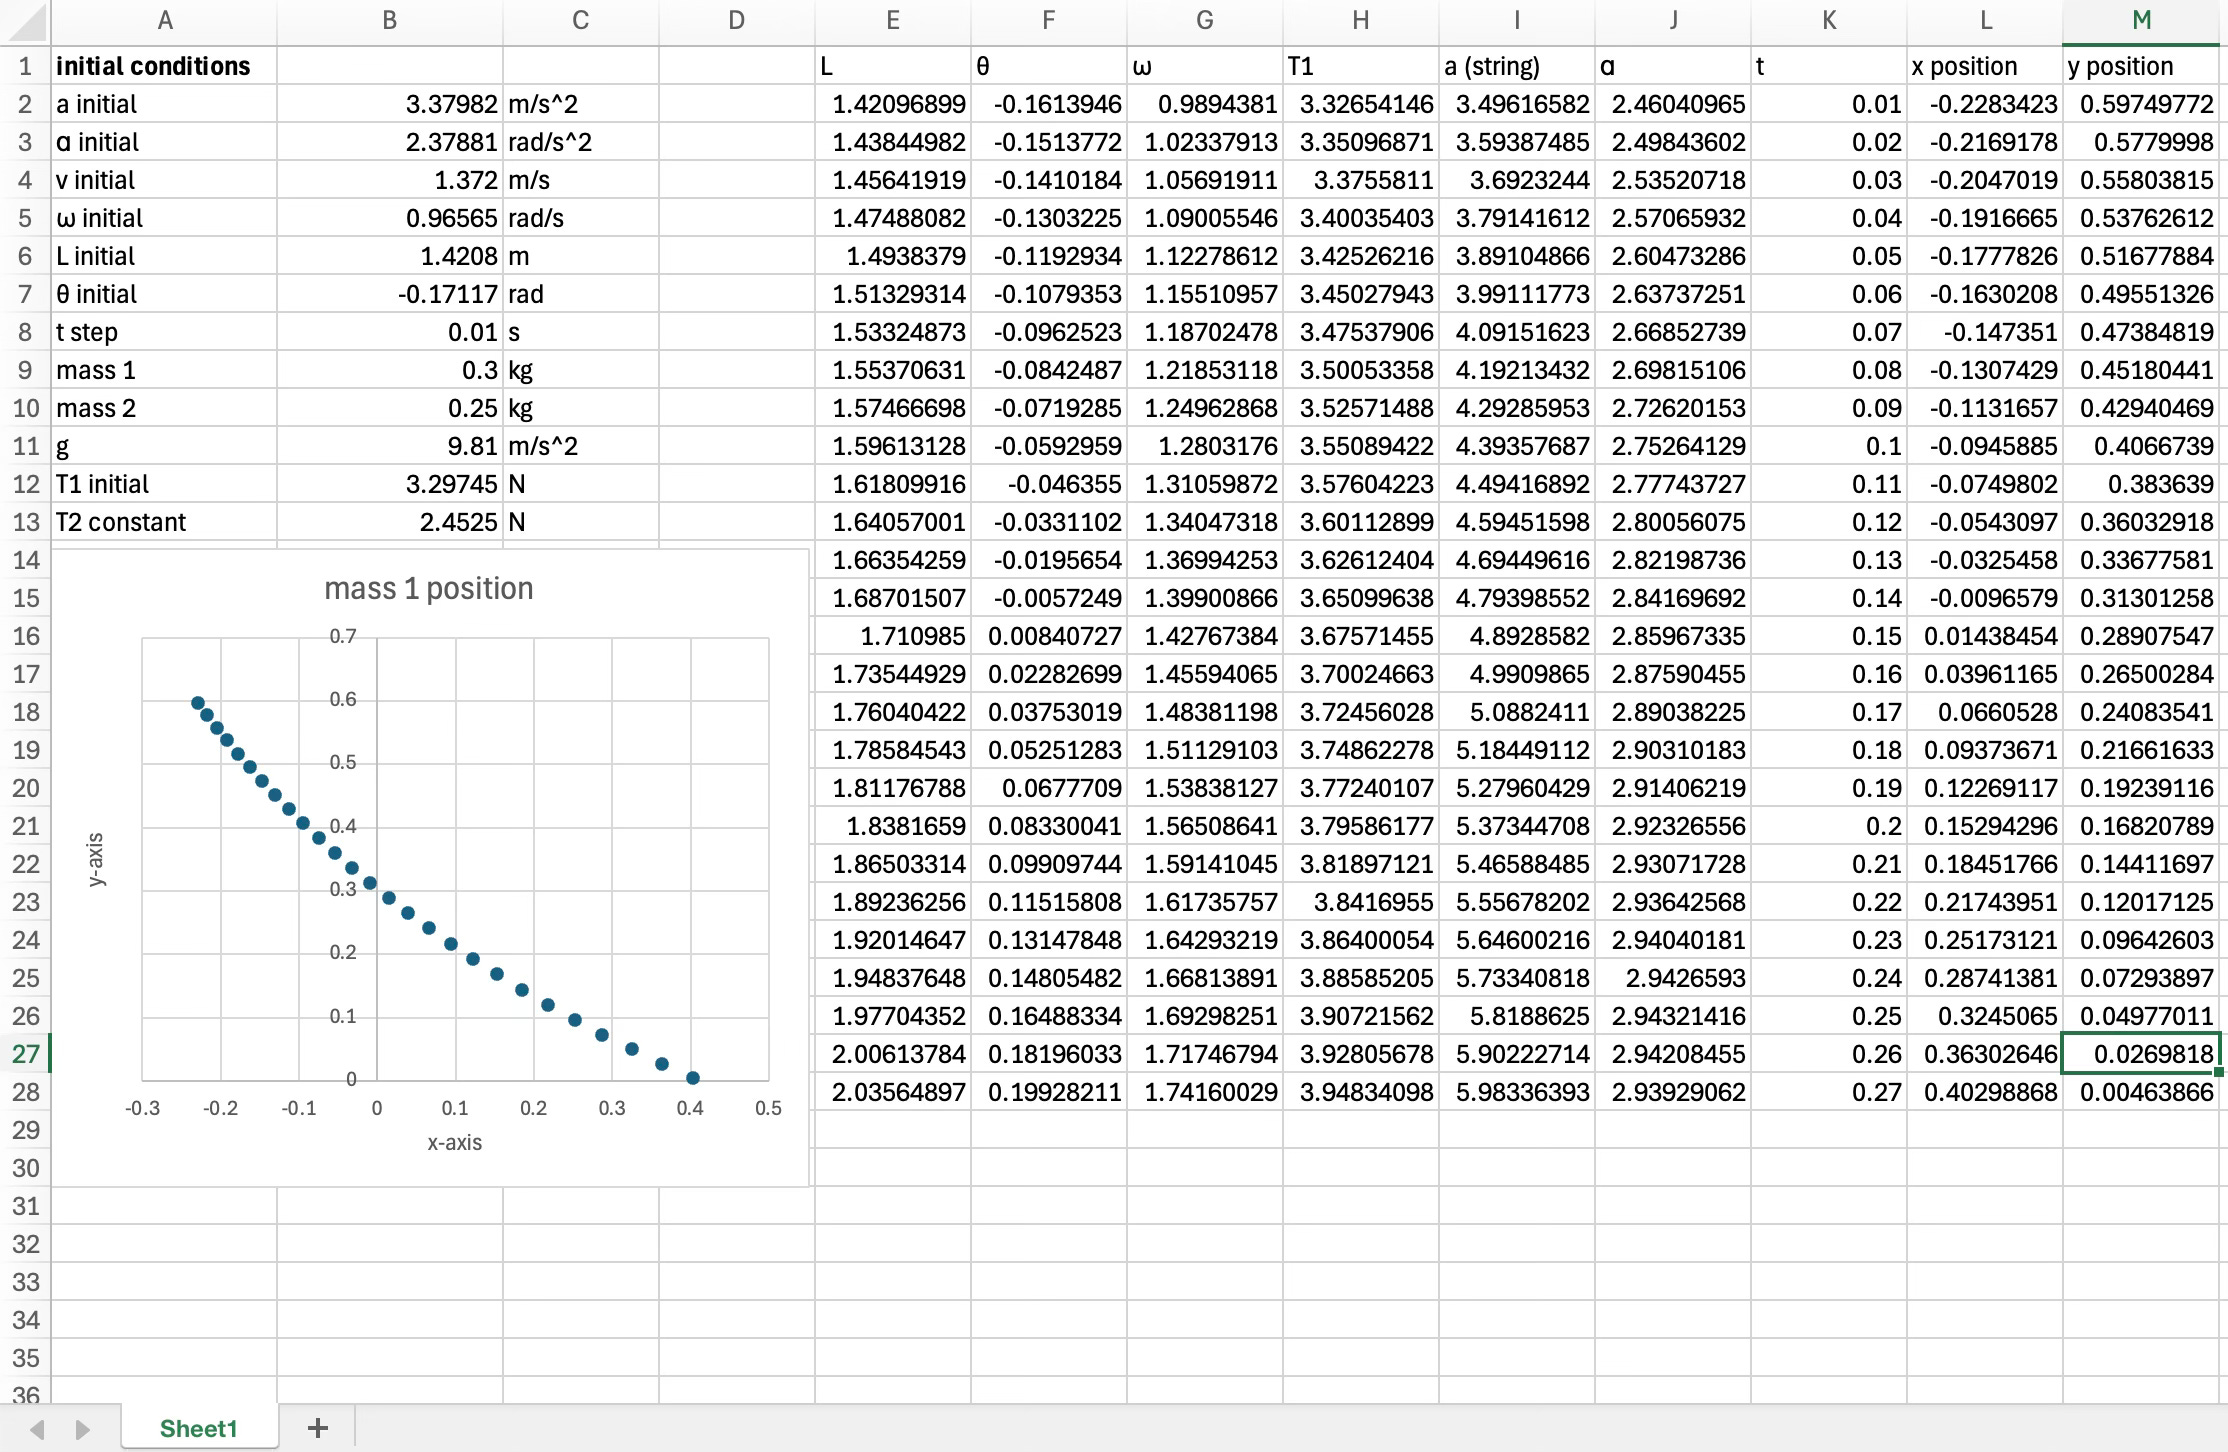The width and height of the screenshot is (2228, 1452).
Task: Click the y-axis title on chart
Action: [x=96, y=859]
